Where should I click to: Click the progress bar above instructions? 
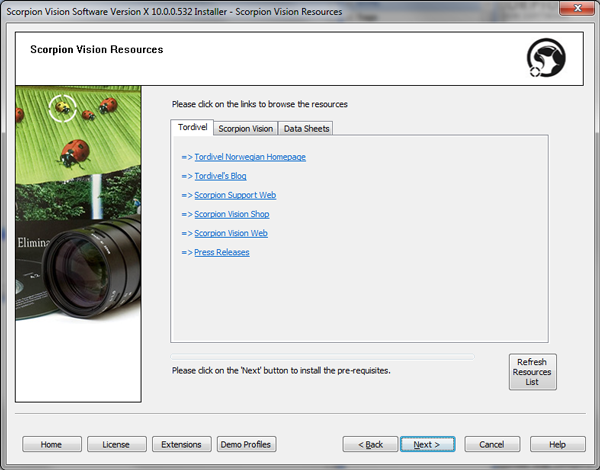[x=322, y=357]
